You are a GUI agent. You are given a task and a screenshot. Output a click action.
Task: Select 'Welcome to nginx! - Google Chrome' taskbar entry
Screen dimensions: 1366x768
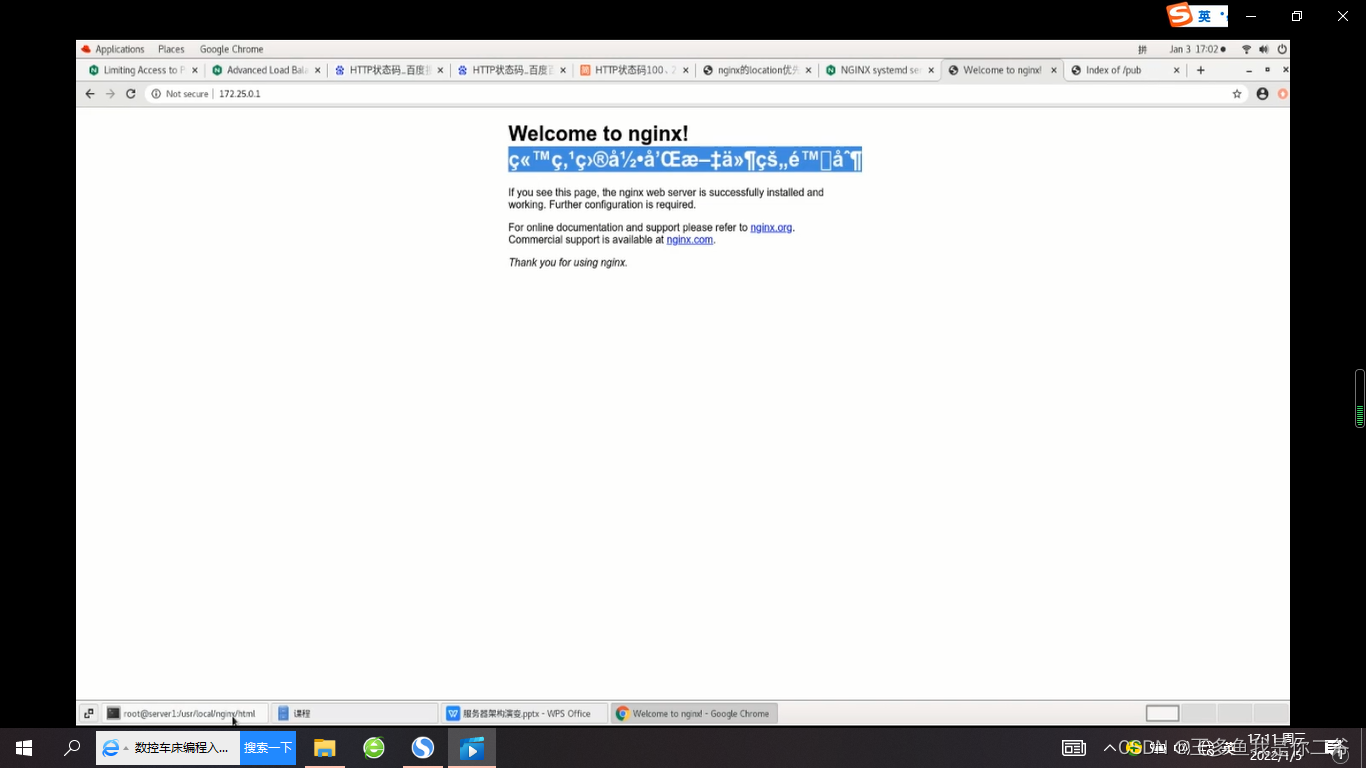[x=694, y=714]
